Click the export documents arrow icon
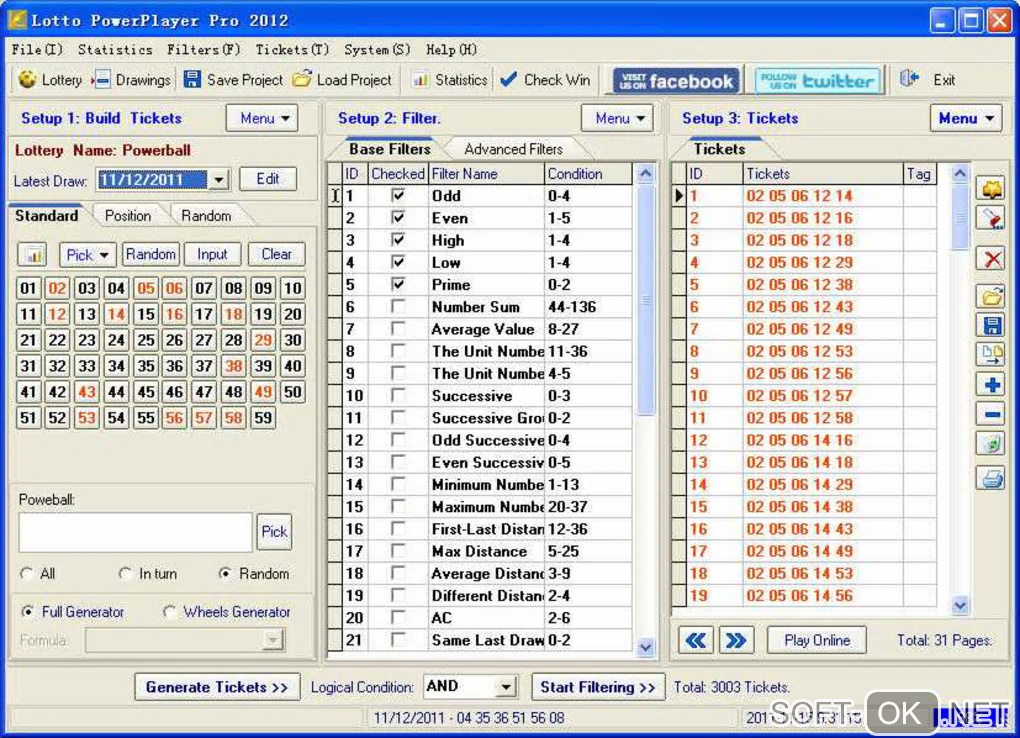The image size is (1020, 738). pyautogui.click(x=991, y=355)
